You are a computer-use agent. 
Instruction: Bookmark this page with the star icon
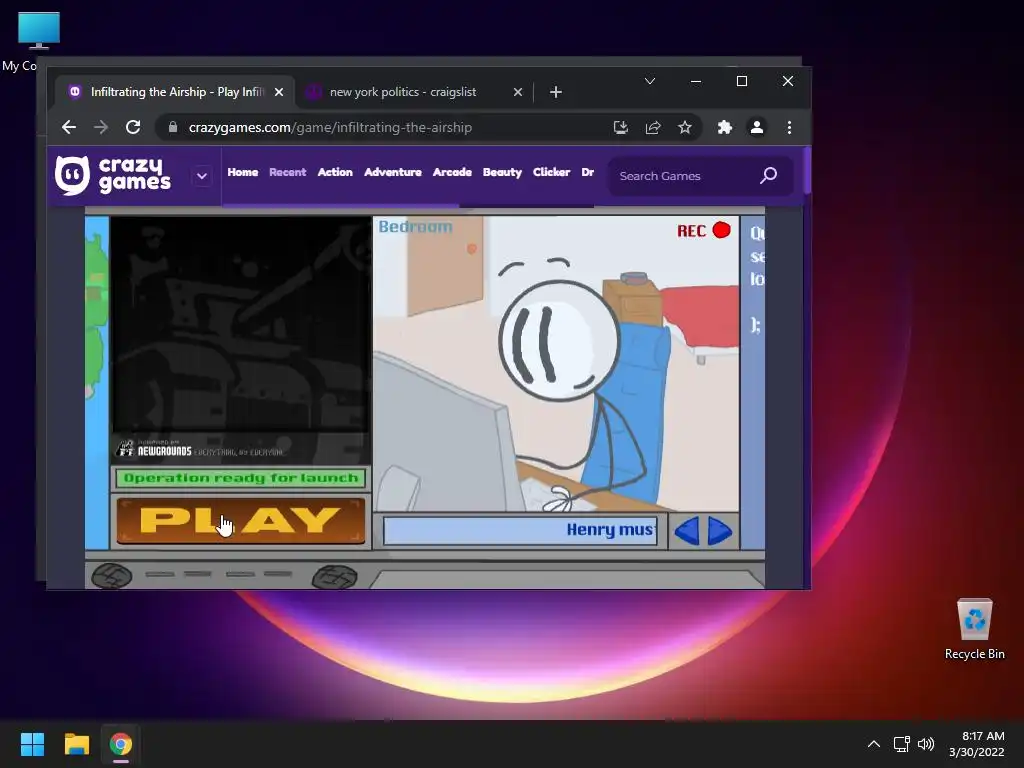tap(684, 127)
